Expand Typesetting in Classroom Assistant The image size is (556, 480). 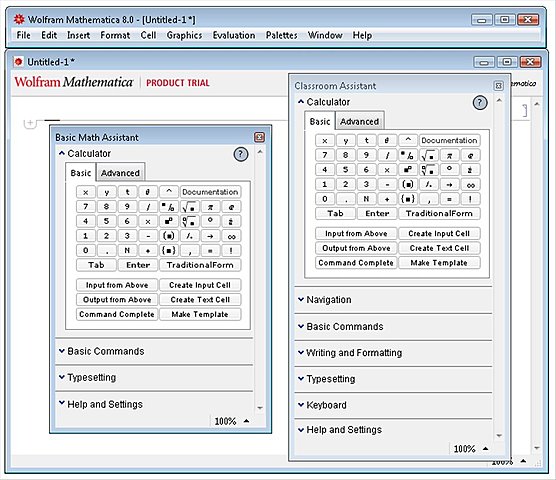301,379
